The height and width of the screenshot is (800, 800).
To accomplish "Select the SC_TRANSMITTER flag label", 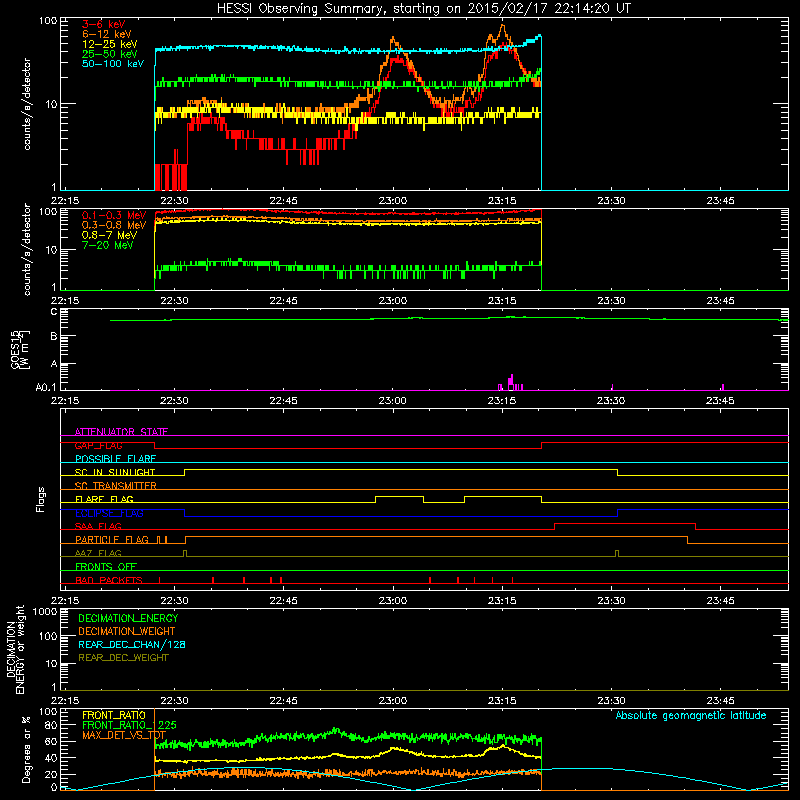I will (116, 486).
